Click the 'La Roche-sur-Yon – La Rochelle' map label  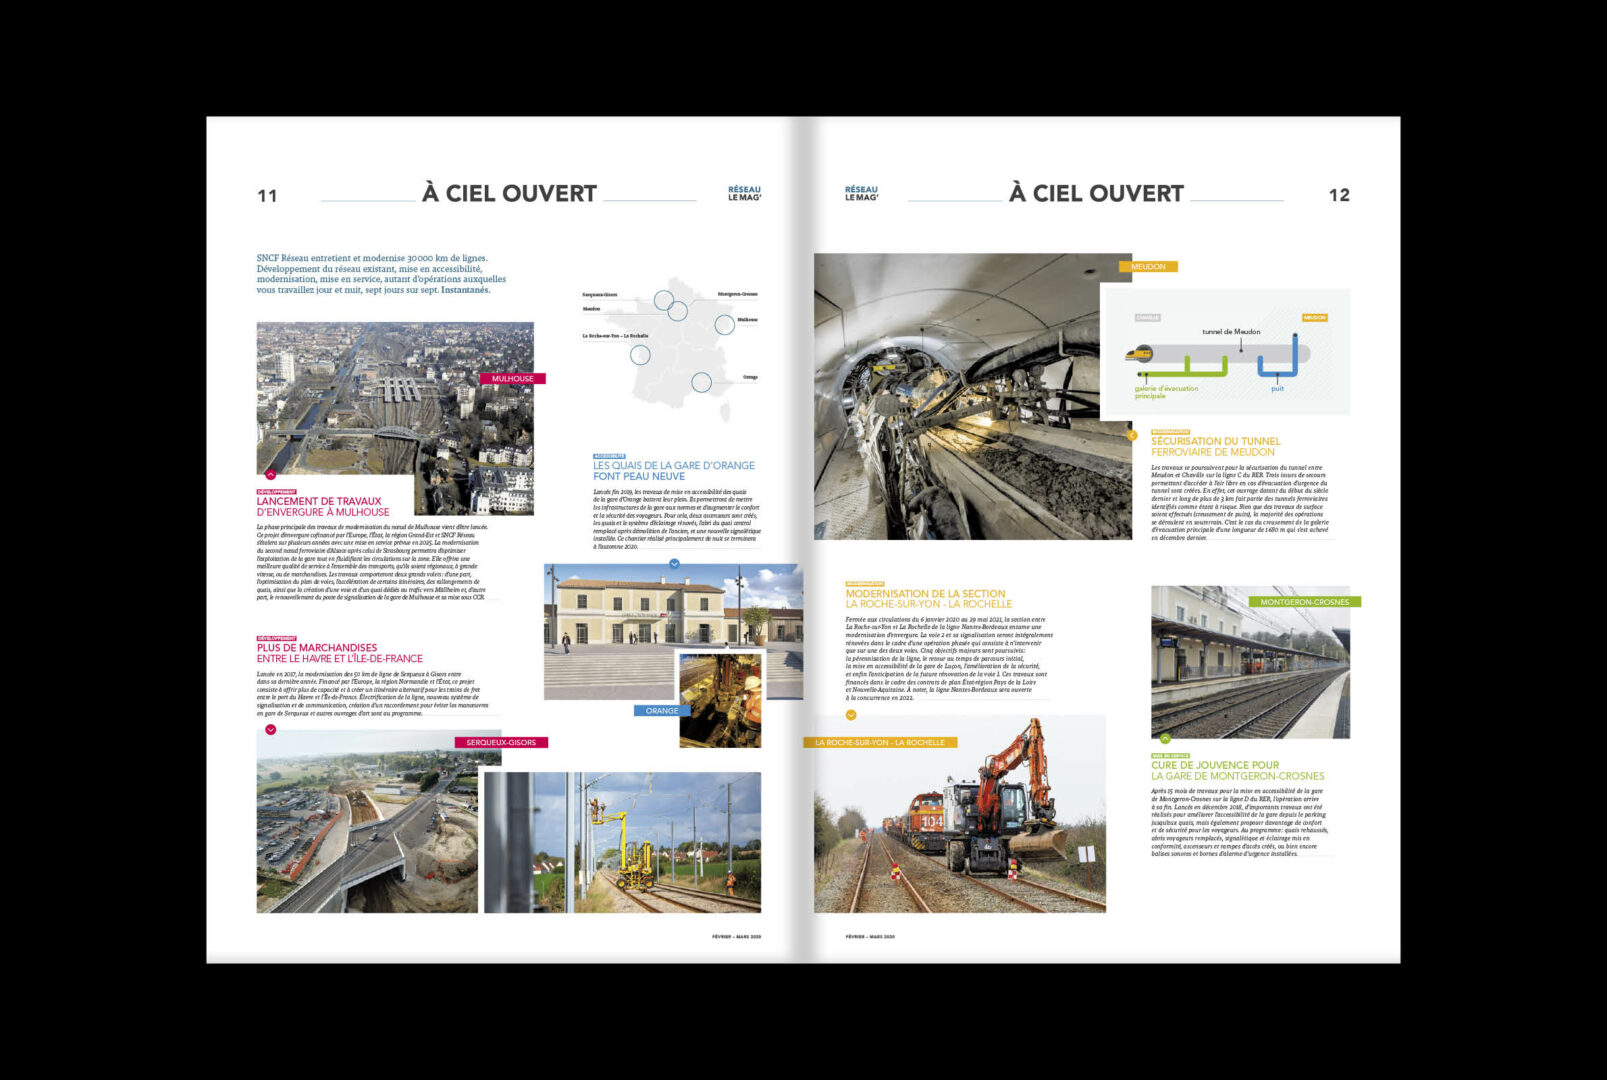click(616, 336)
